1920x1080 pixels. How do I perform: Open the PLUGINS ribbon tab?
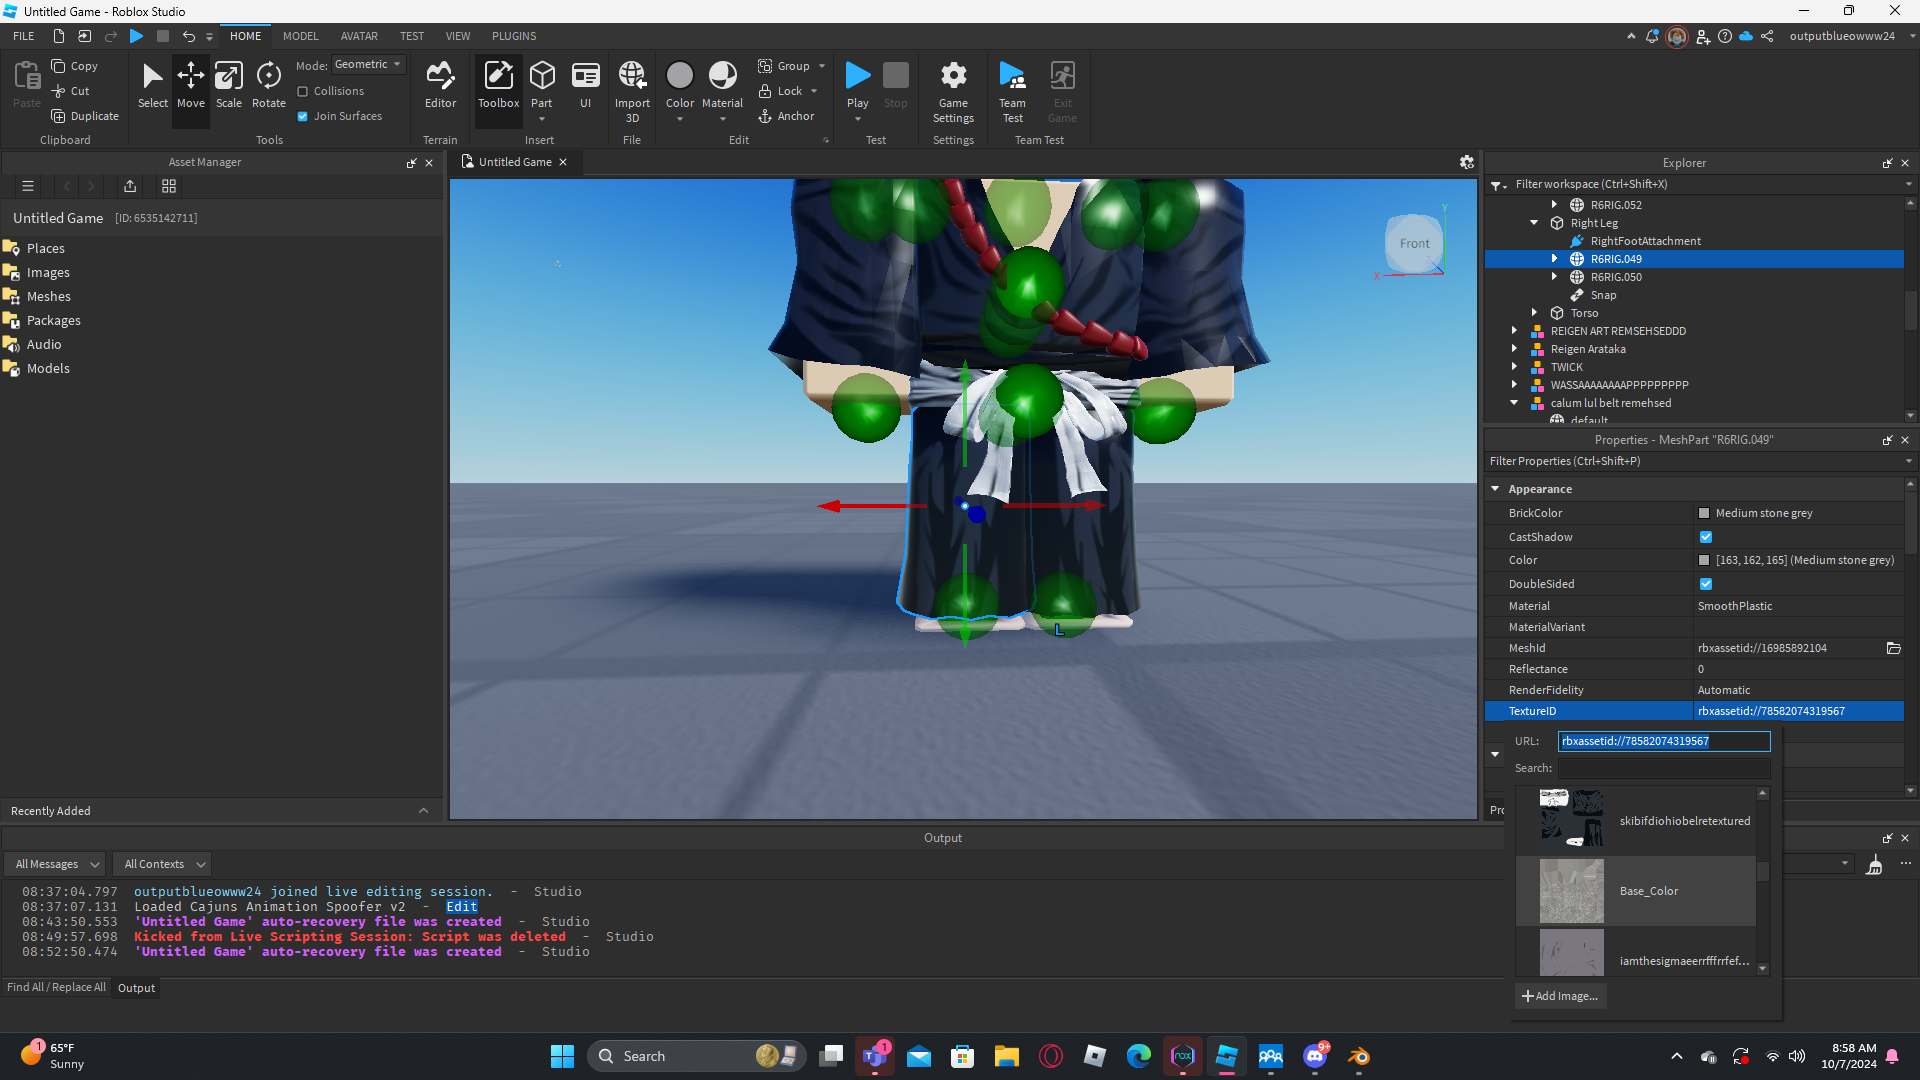(514, 36)
